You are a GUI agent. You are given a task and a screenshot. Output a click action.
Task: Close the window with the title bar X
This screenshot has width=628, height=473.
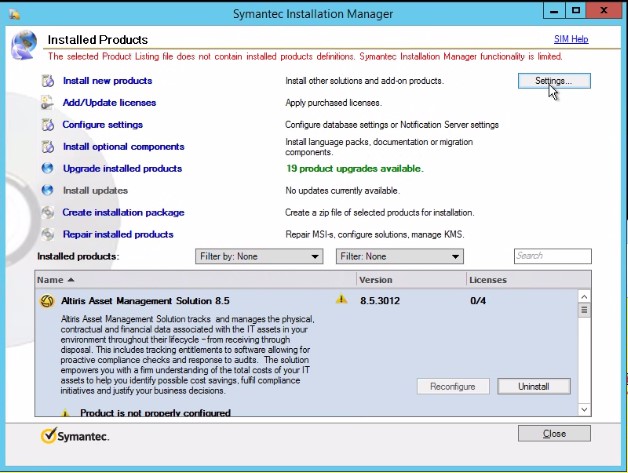click(x=604, y=11)
